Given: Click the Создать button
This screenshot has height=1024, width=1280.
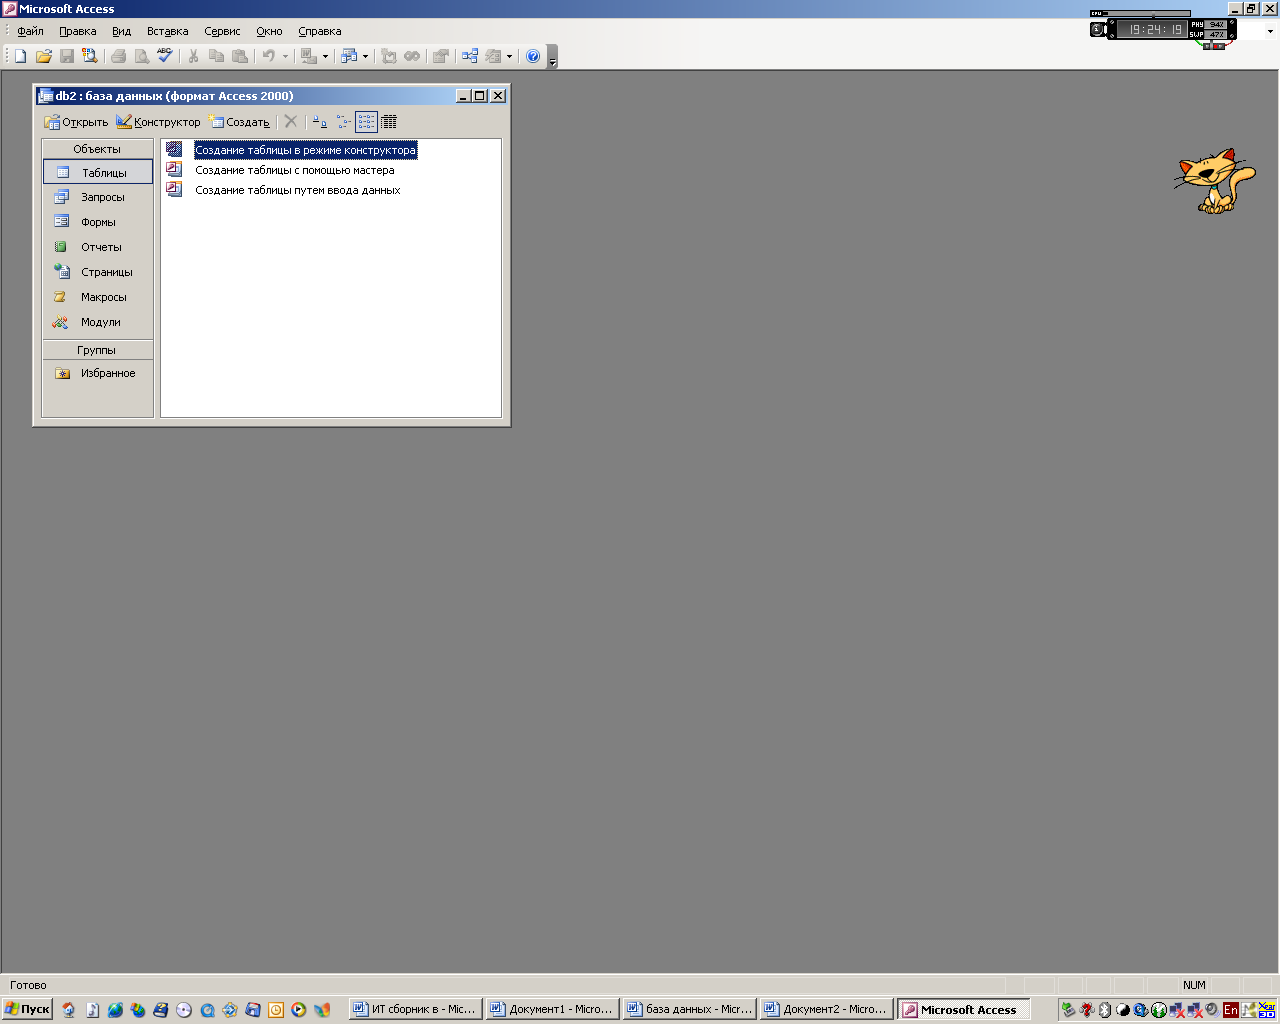Looking at the screenshot, I should 239,122.
